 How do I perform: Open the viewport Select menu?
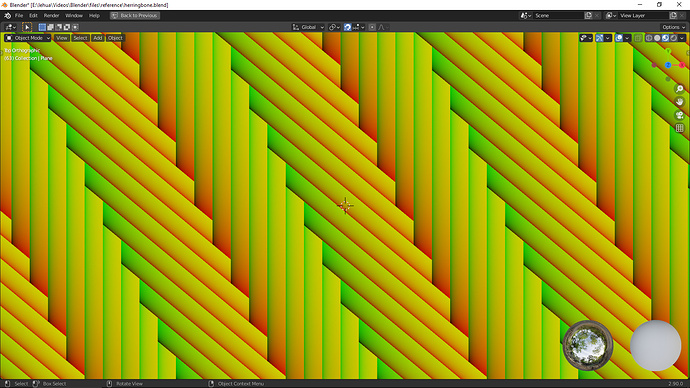point(80,38)
